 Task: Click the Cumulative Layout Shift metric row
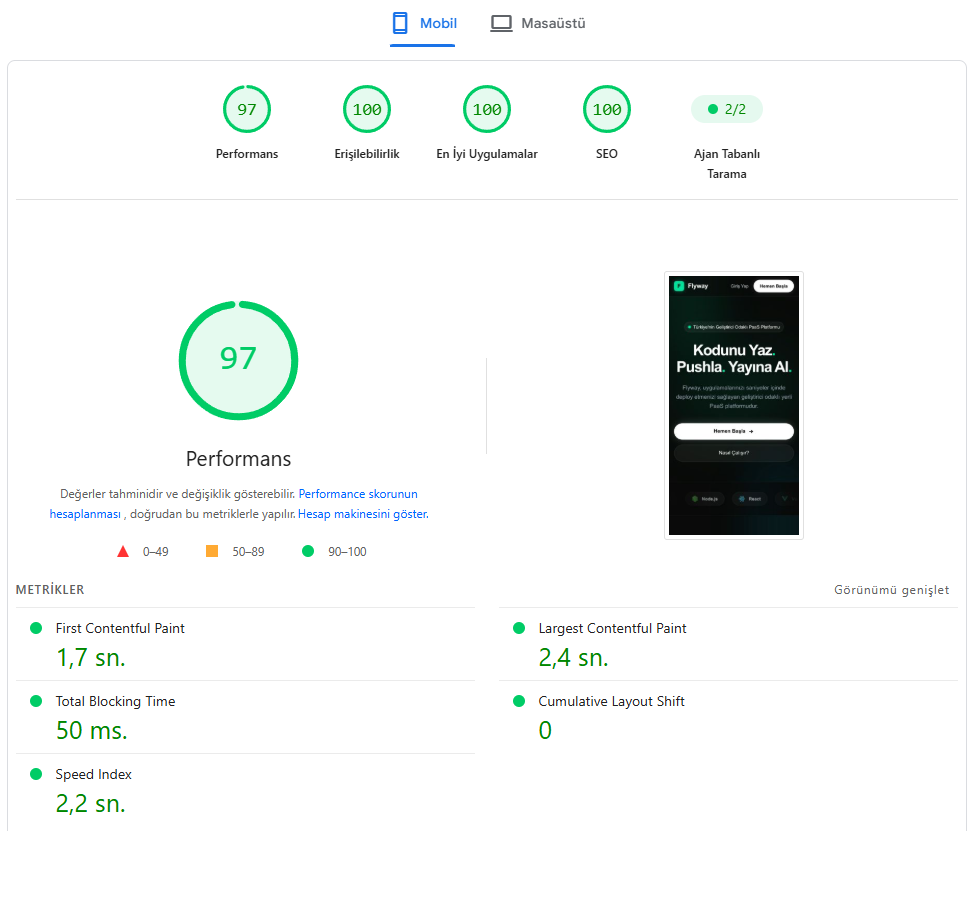pos(728,717)
